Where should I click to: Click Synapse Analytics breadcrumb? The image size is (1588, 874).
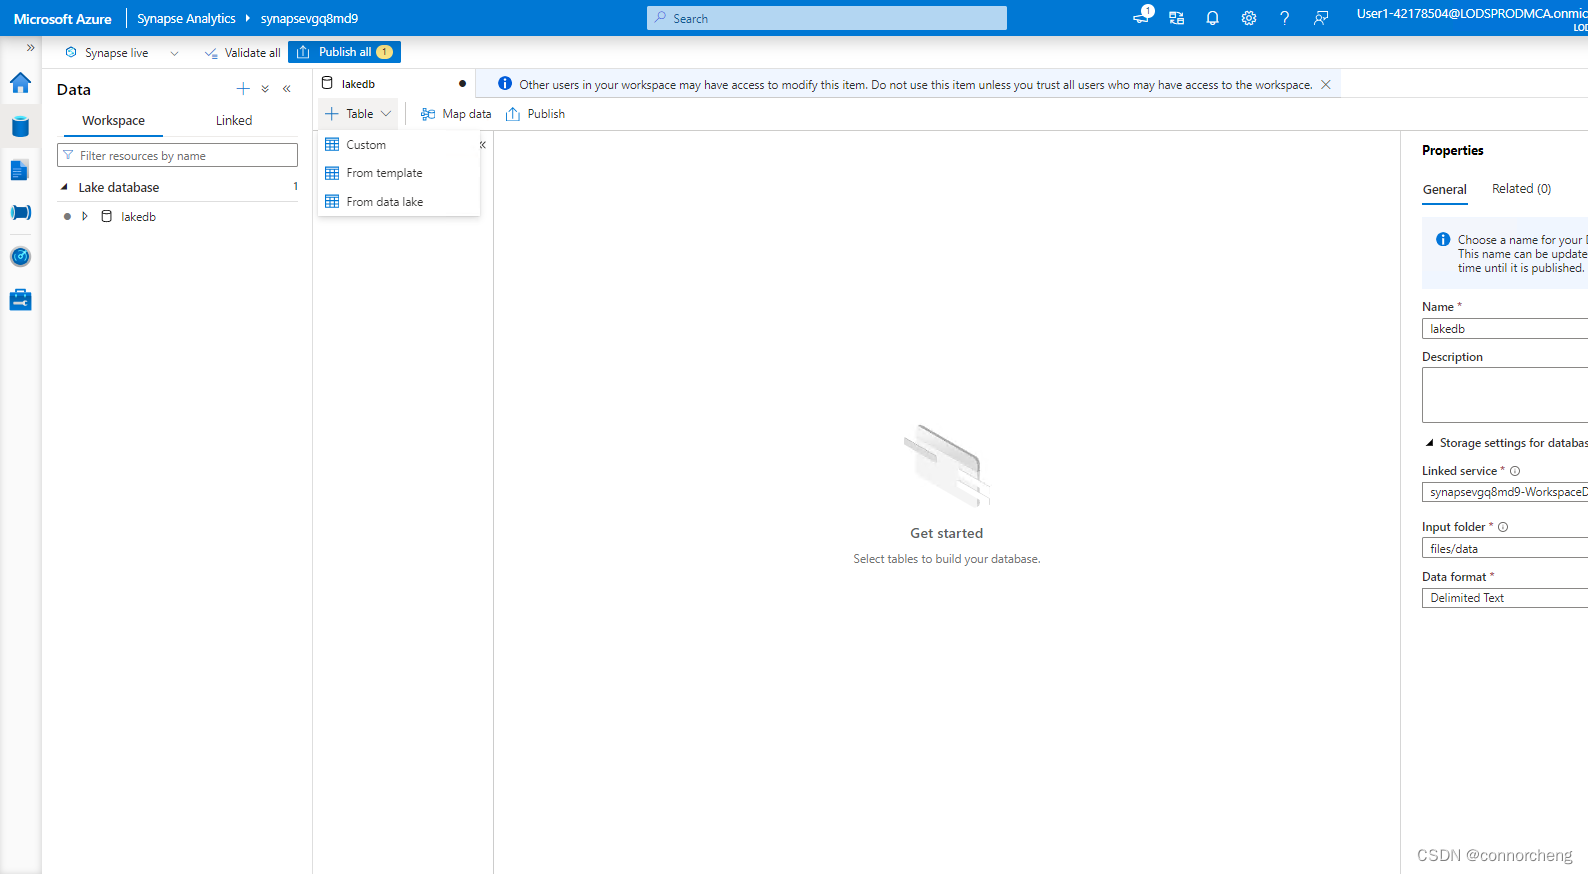tap(186, 19)
